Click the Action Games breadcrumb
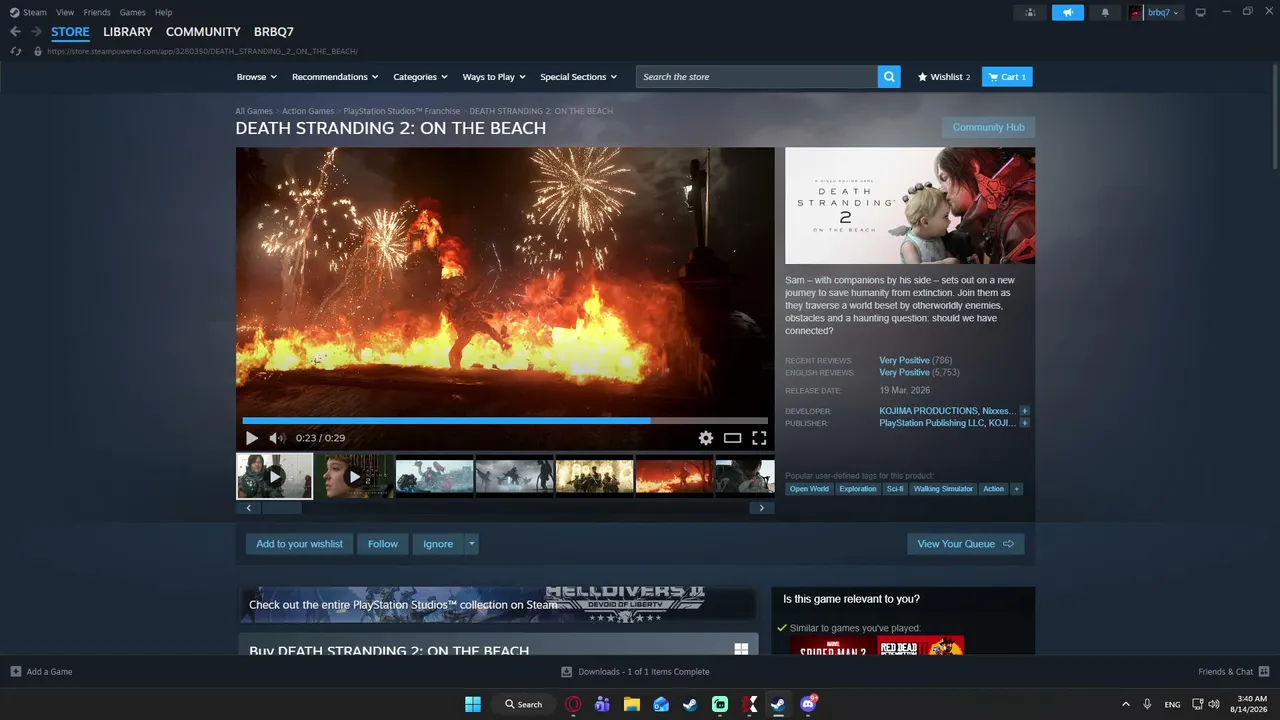 (x=308, y=111)
